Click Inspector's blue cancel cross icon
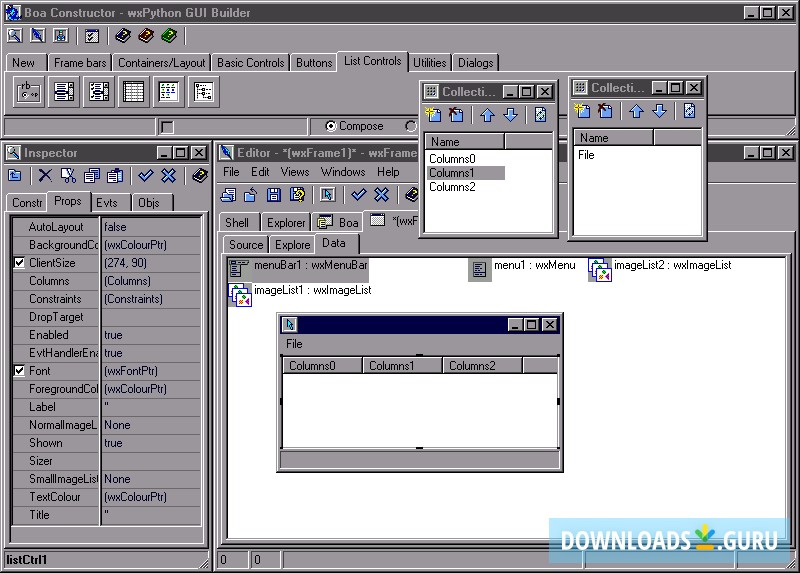This screenshot has width=800, height=573. point(169,176)
